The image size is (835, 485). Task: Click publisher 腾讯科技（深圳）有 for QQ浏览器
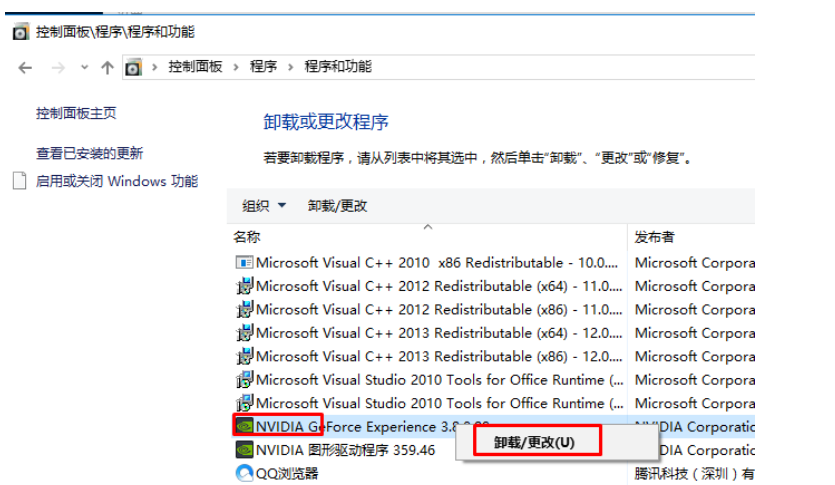[694, 473]
